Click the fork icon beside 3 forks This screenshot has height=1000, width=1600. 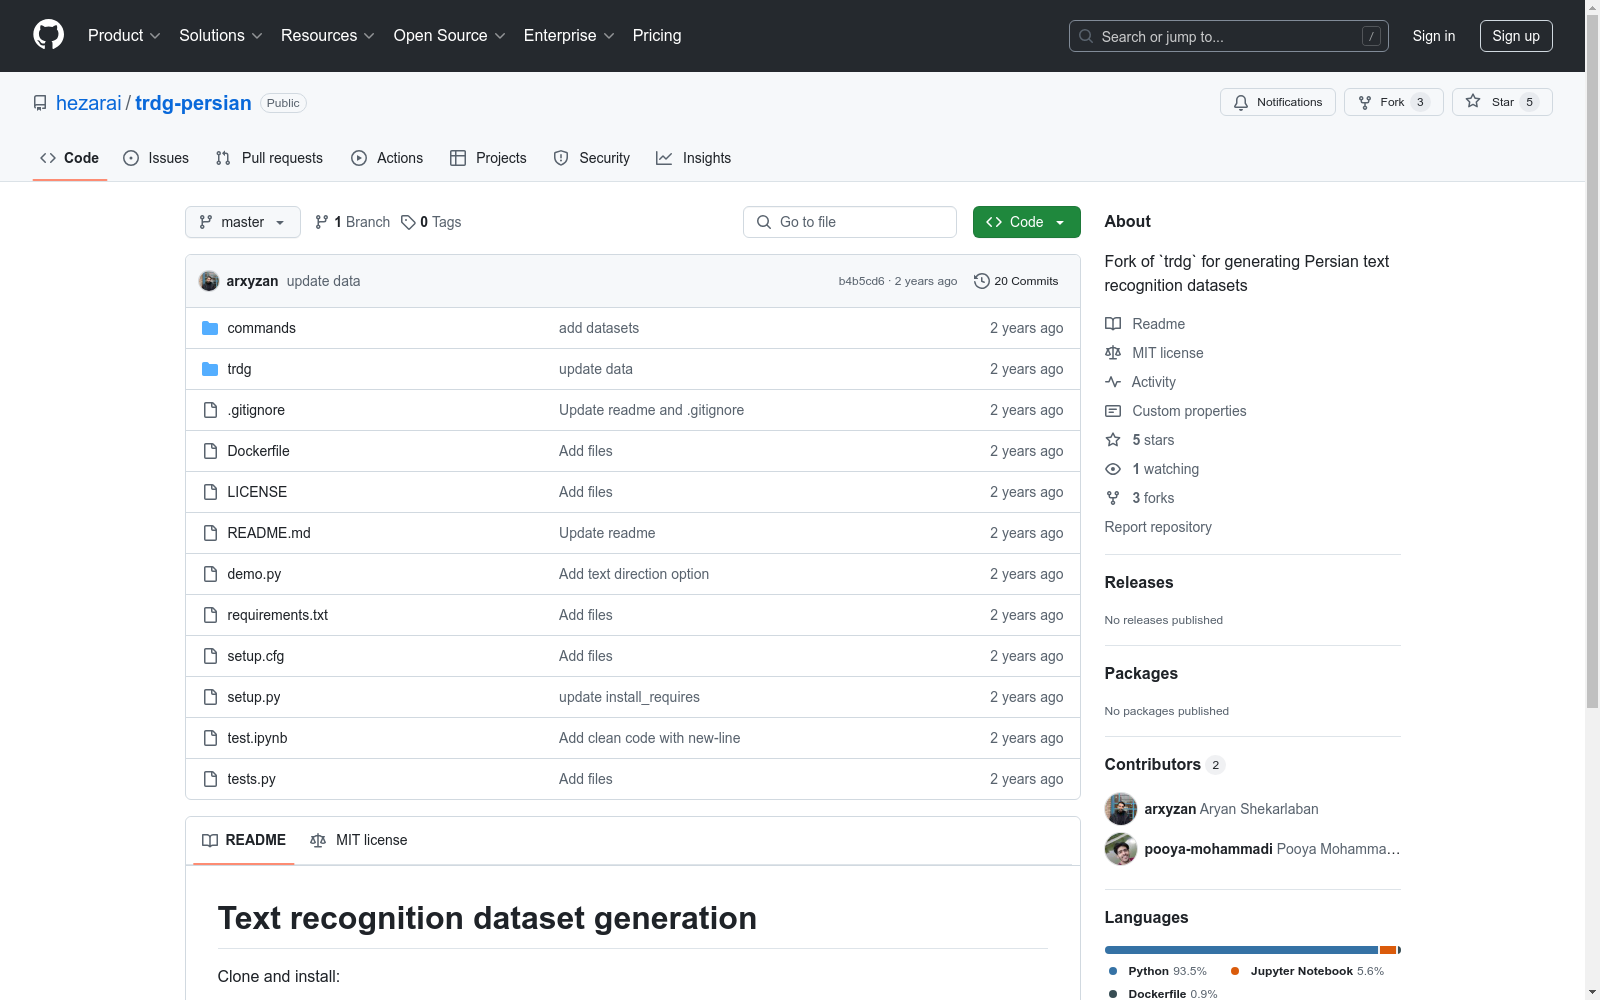[x=1113, y=498]
